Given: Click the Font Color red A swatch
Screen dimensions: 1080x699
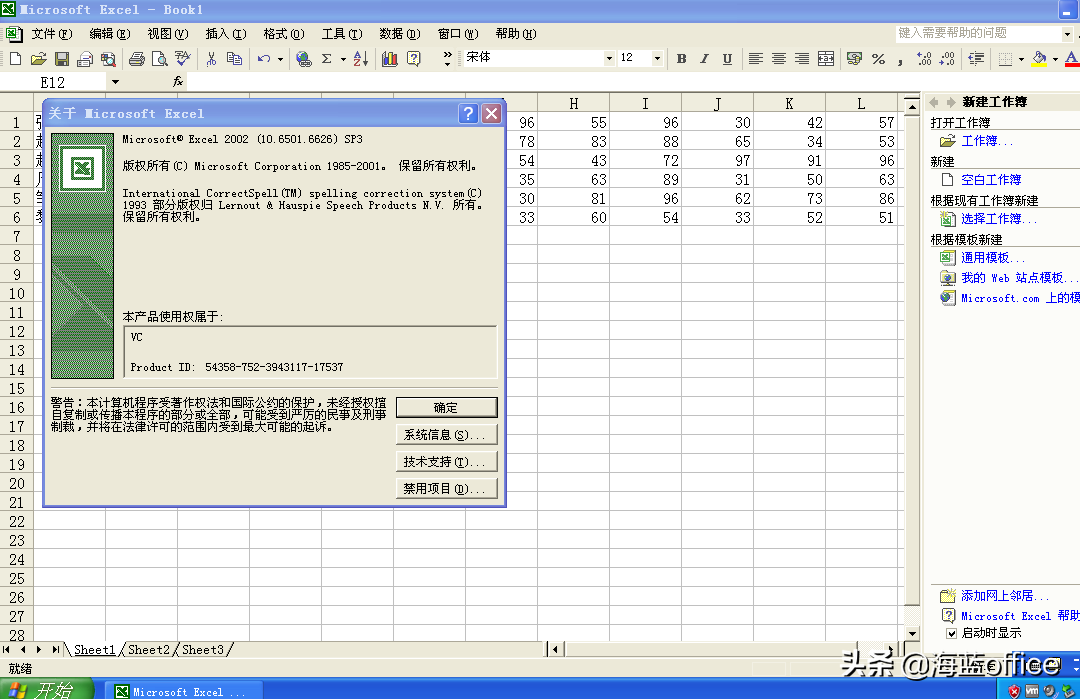Looking at the screenshot, I should click(1072, 59).
